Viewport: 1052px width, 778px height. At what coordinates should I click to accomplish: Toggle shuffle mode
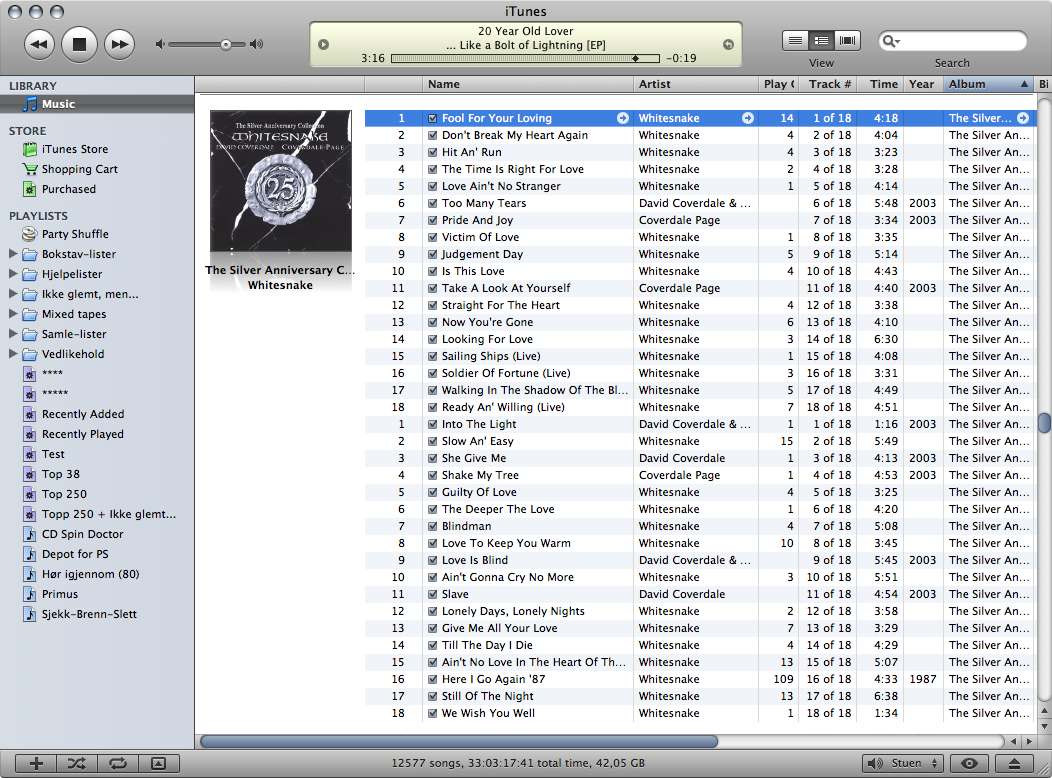click(x=76, y=763)
